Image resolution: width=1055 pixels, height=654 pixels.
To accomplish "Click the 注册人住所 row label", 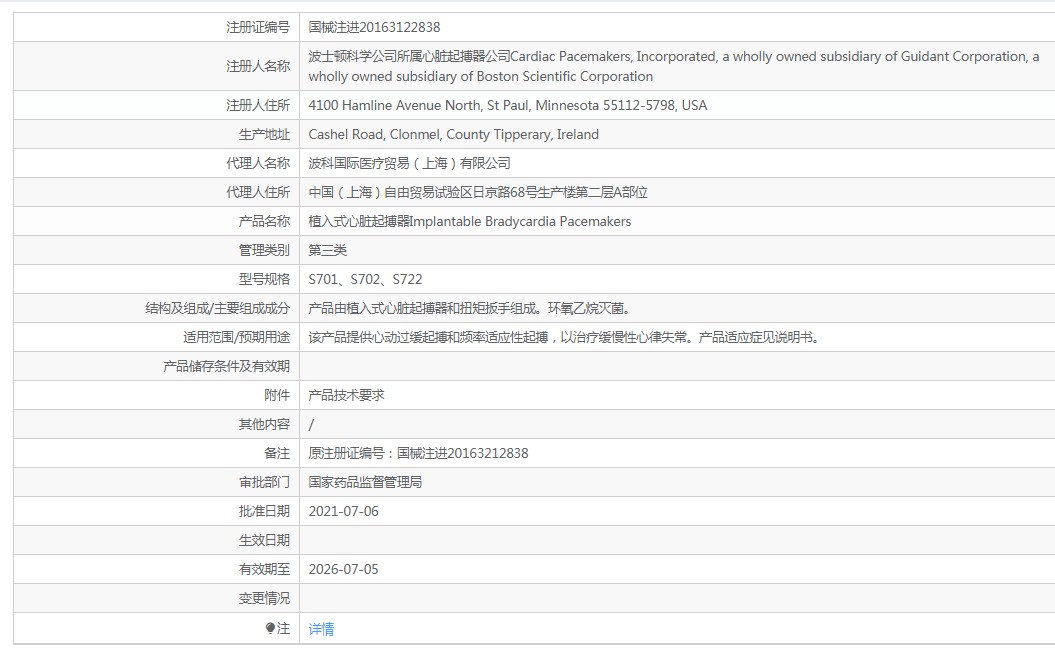I will [258, 105].
